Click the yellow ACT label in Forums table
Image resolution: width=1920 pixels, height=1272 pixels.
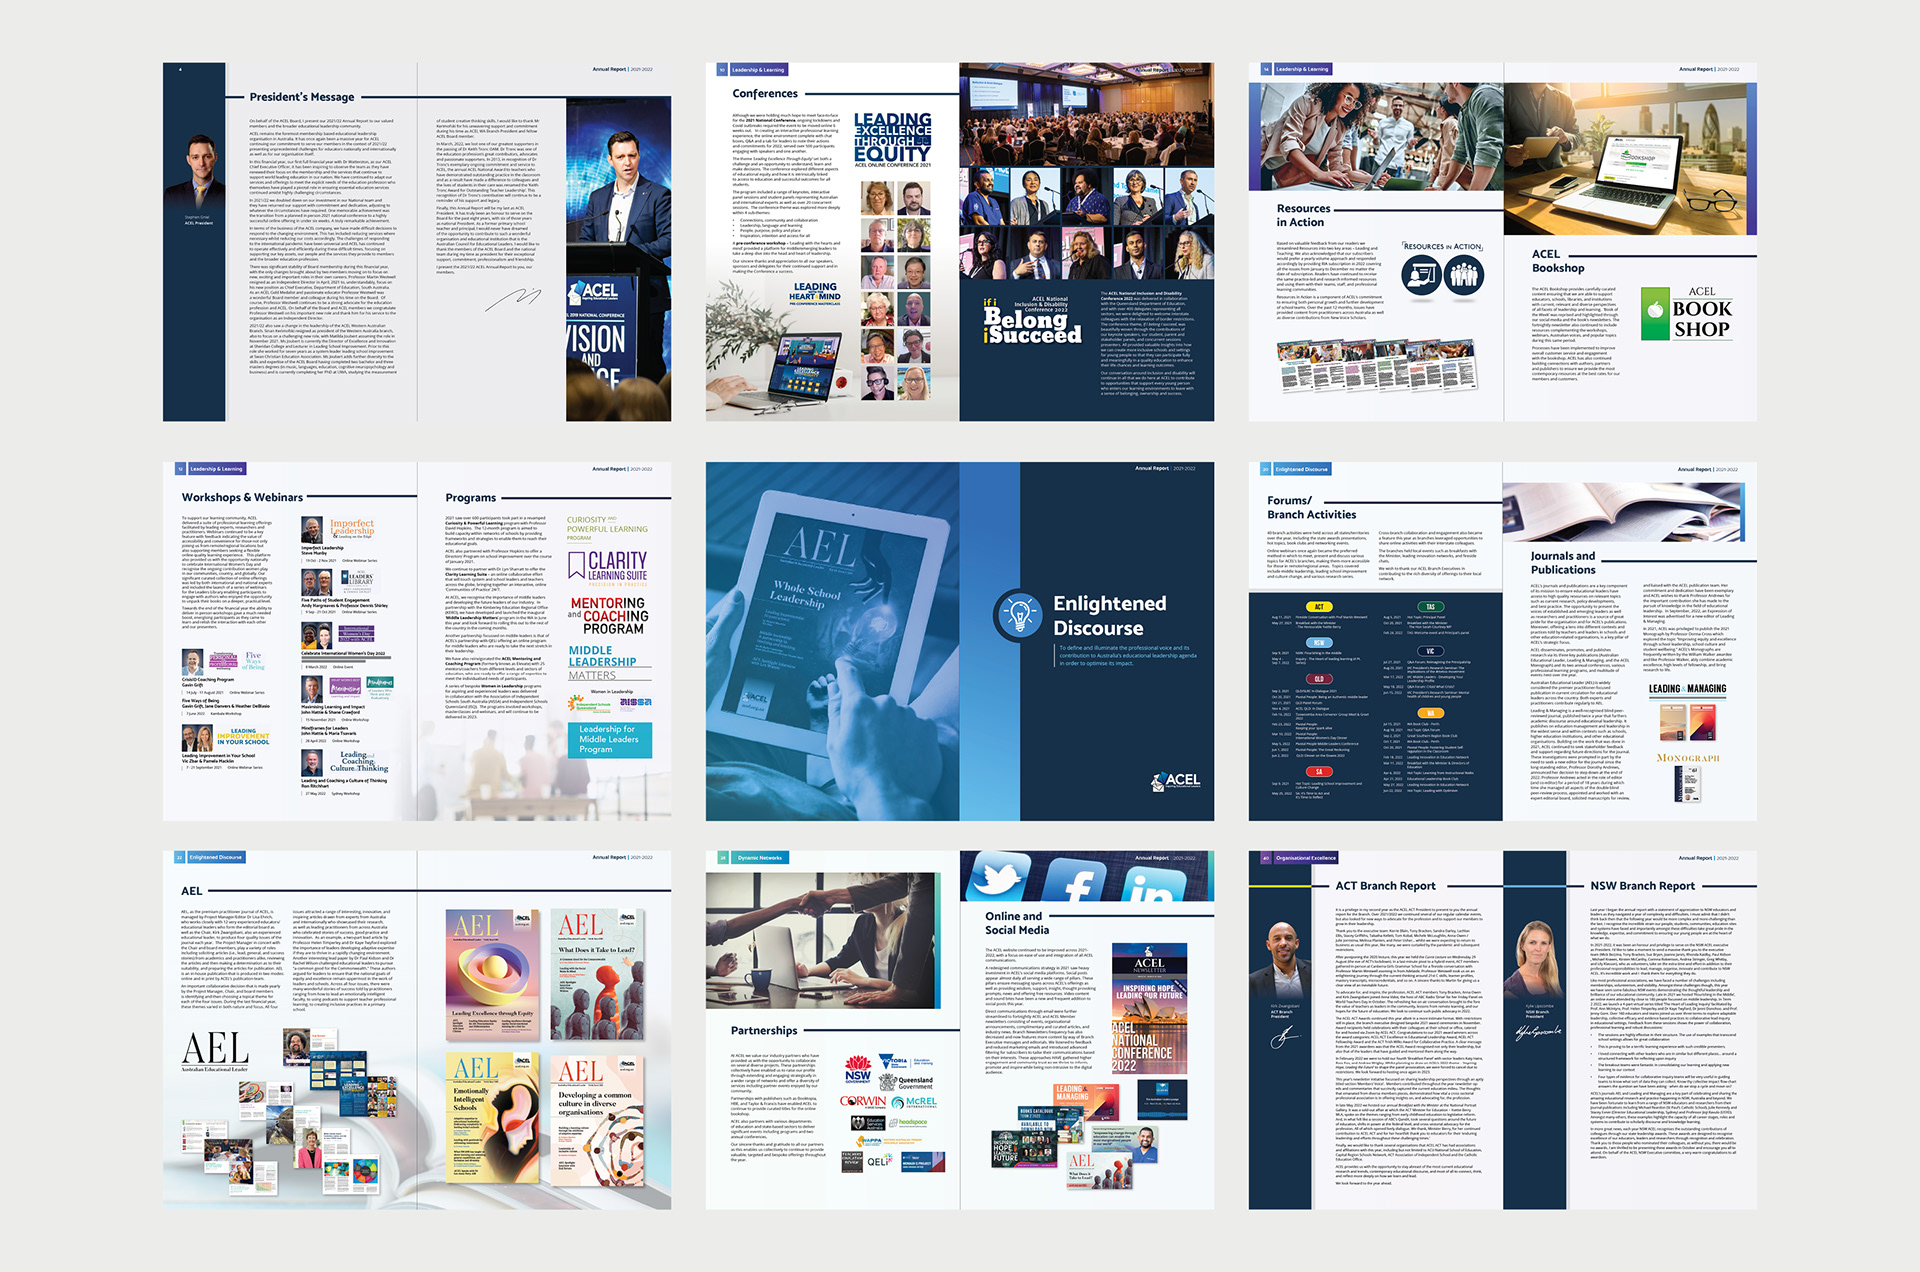1319,607
